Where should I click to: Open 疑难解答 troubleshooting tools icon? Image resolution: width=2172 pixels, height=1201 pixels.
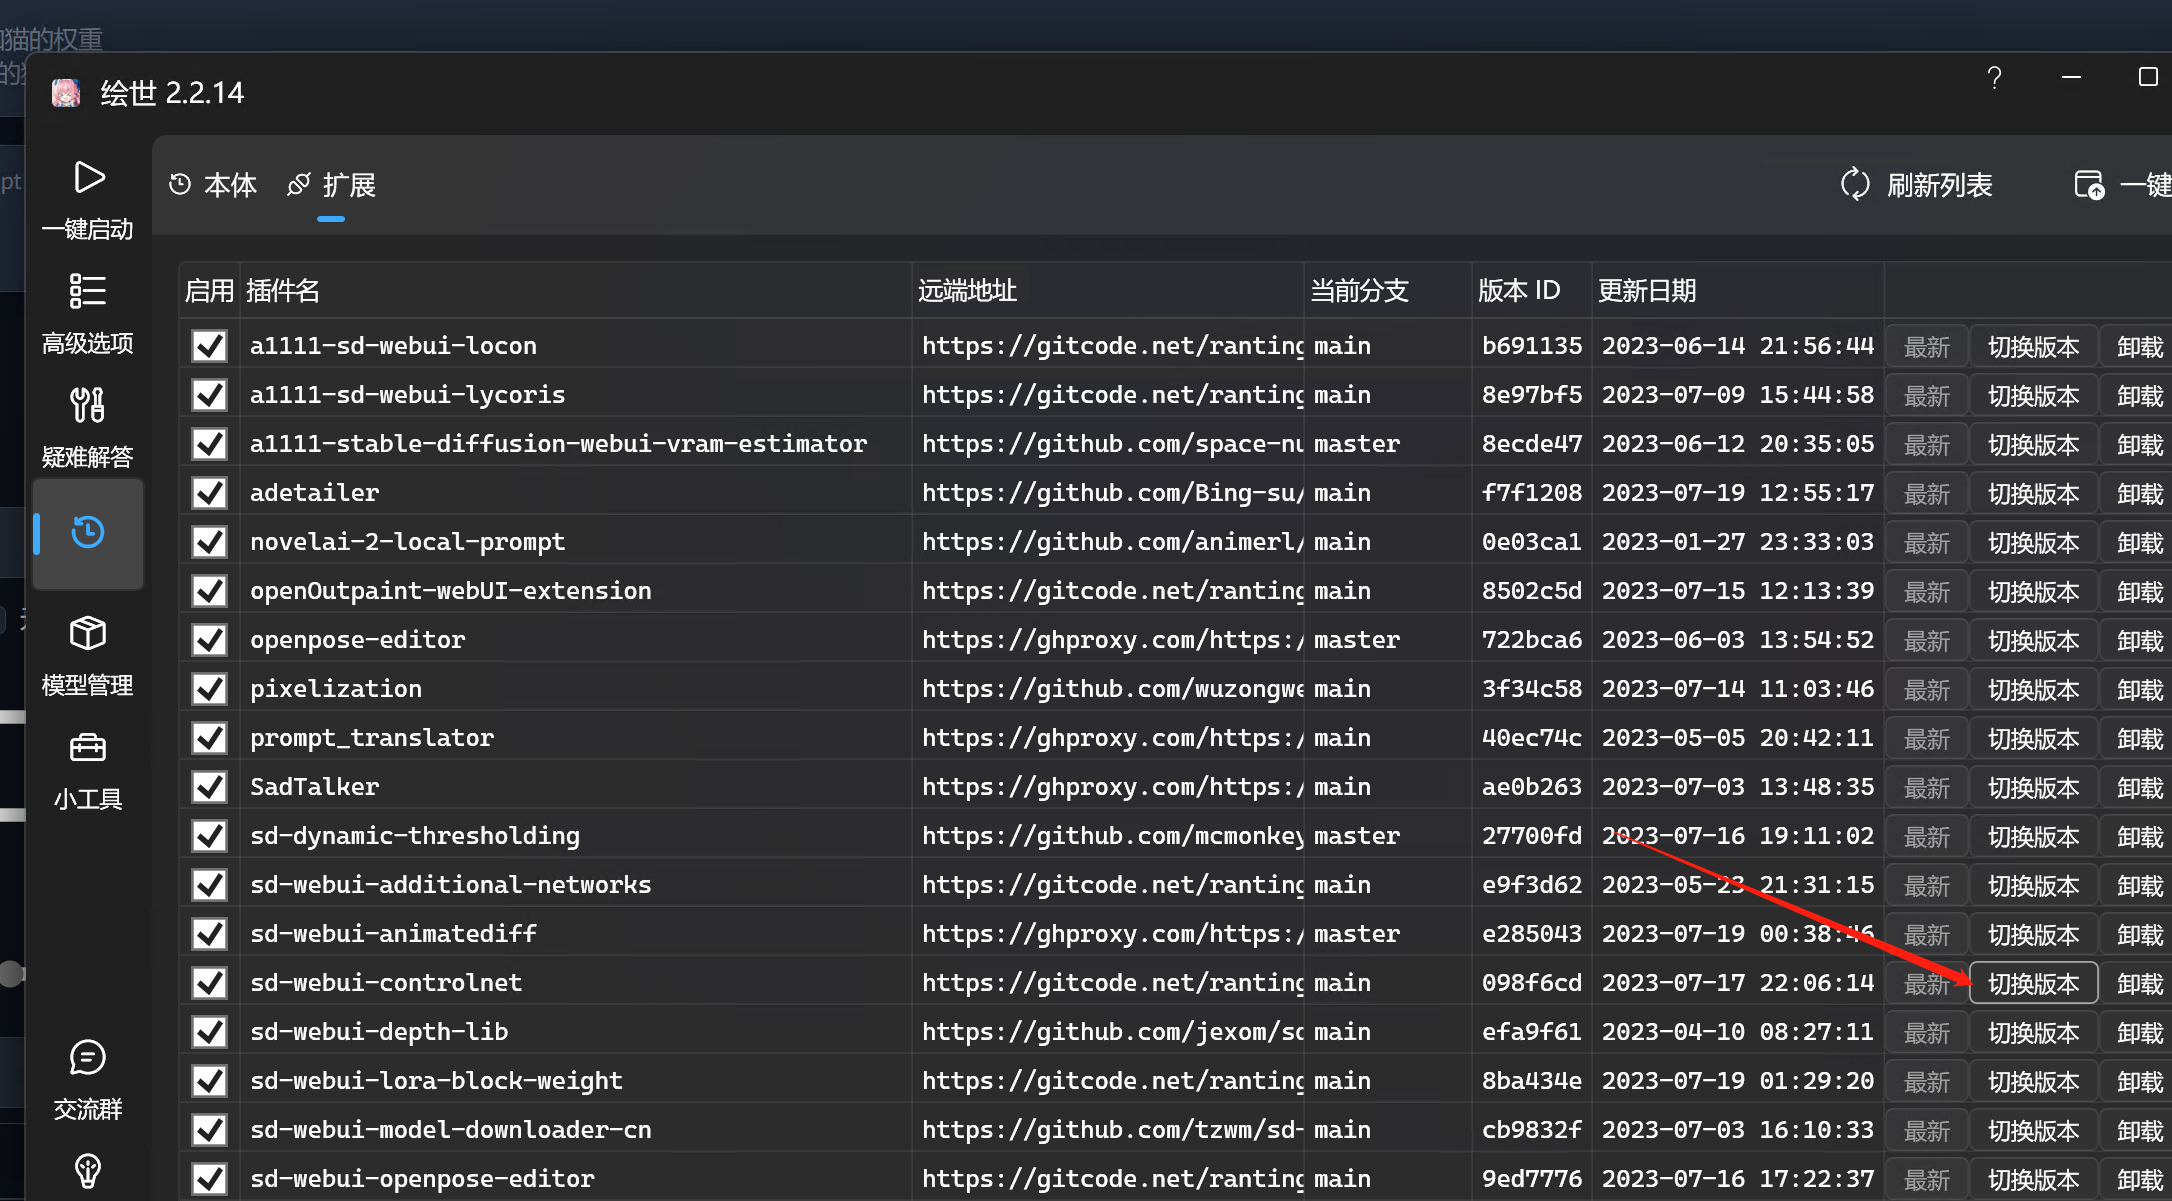[x=88, y=405]
